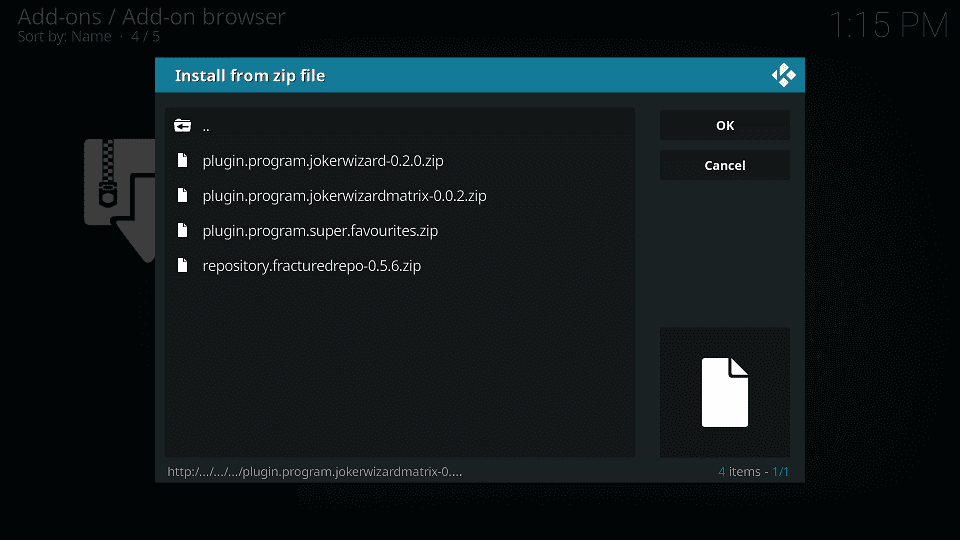Click file icon beside plugin.program.super.favourites.zip
The width and height of the screenshot is (960, 540).
tap(182, 230)
